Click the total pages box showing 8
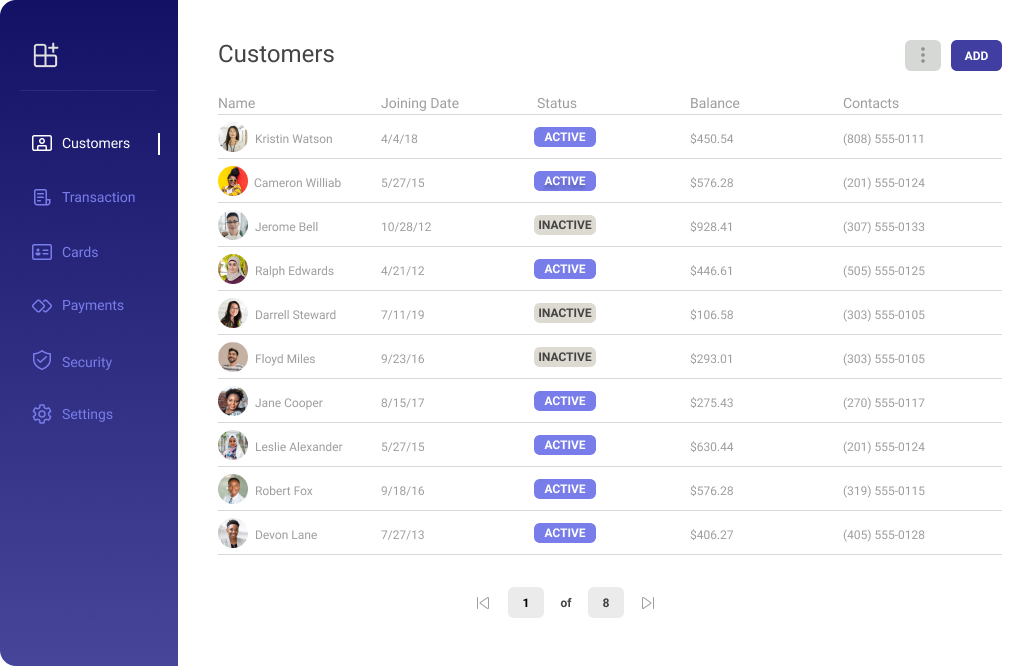1033x666 pixels. (x=605, y=603)
